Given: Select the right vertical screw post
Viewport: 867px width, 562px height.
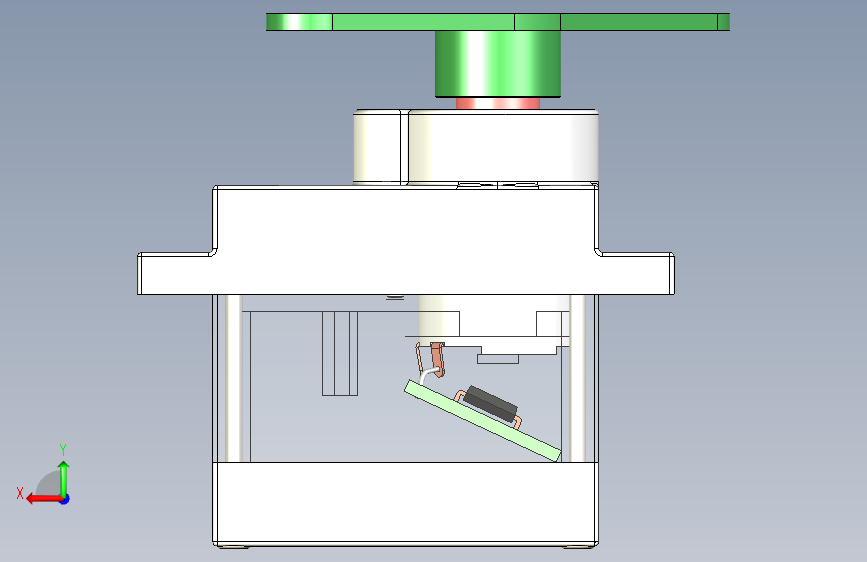Looking at the screenshot, I should point(578,378).
